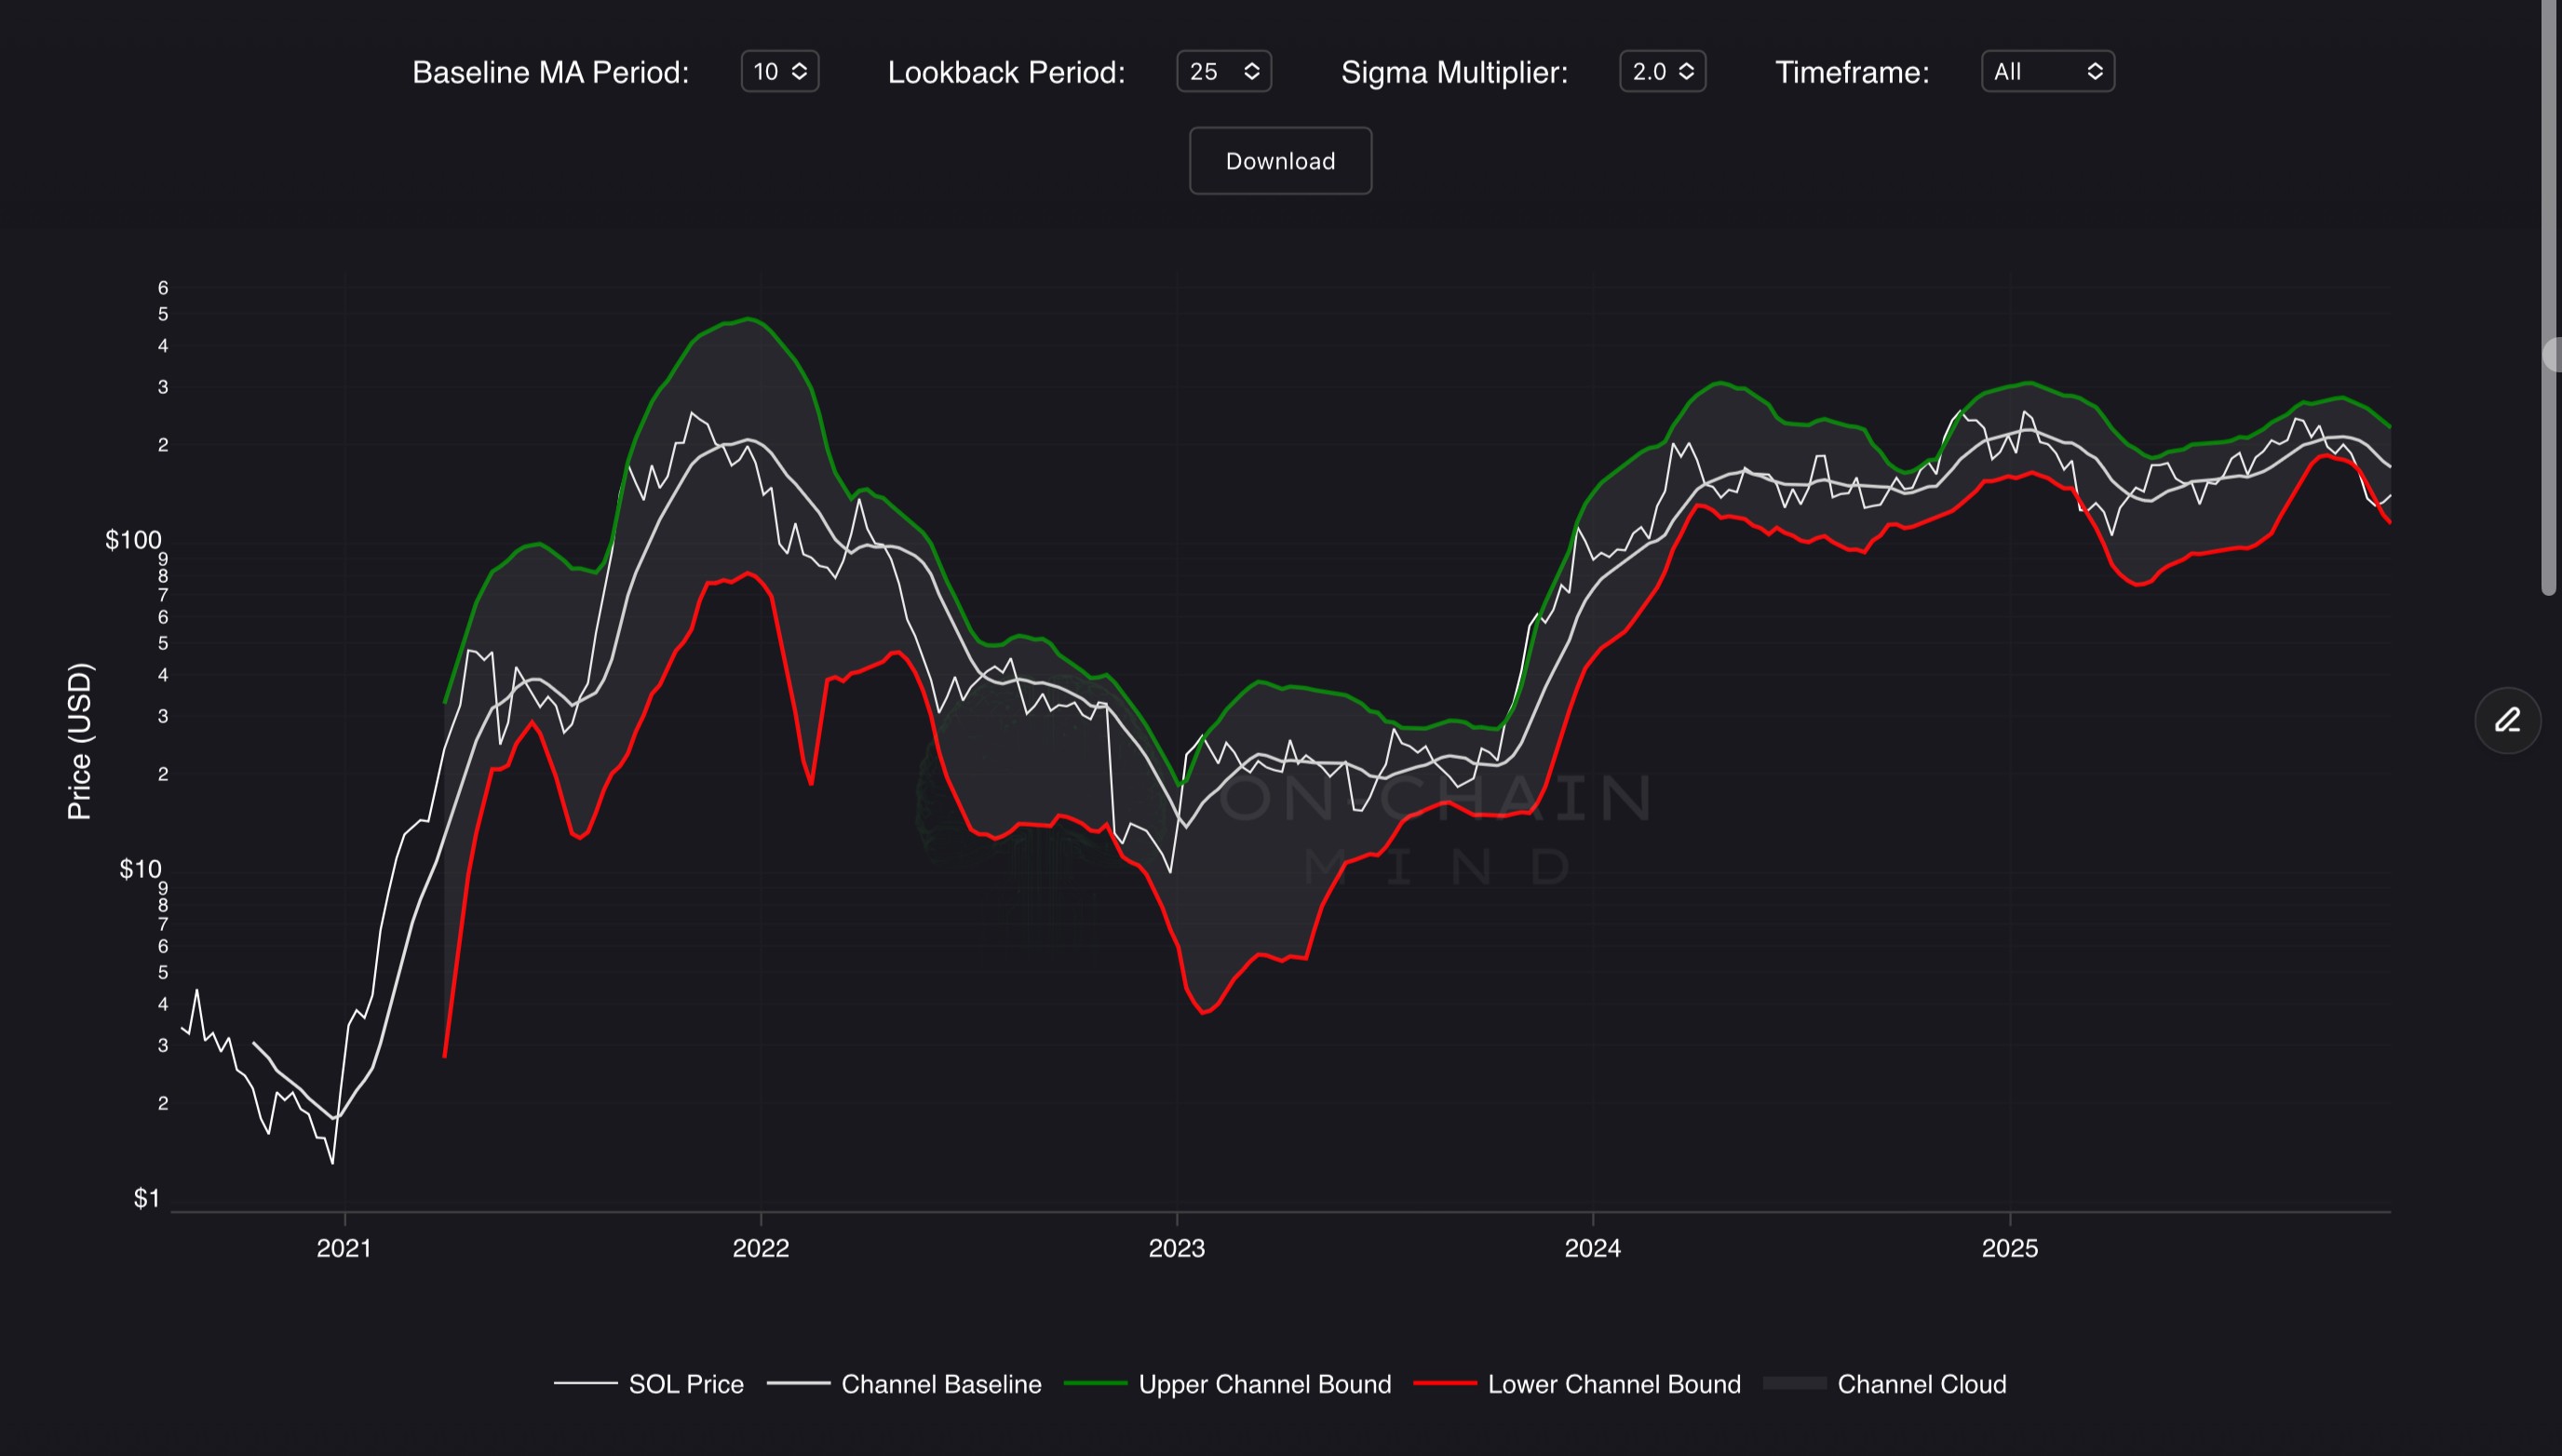Click the pencil edit floating icon
The width and height of the screenshot is (2562, 1456).
pyautogui.click(x=2507, y=720)
